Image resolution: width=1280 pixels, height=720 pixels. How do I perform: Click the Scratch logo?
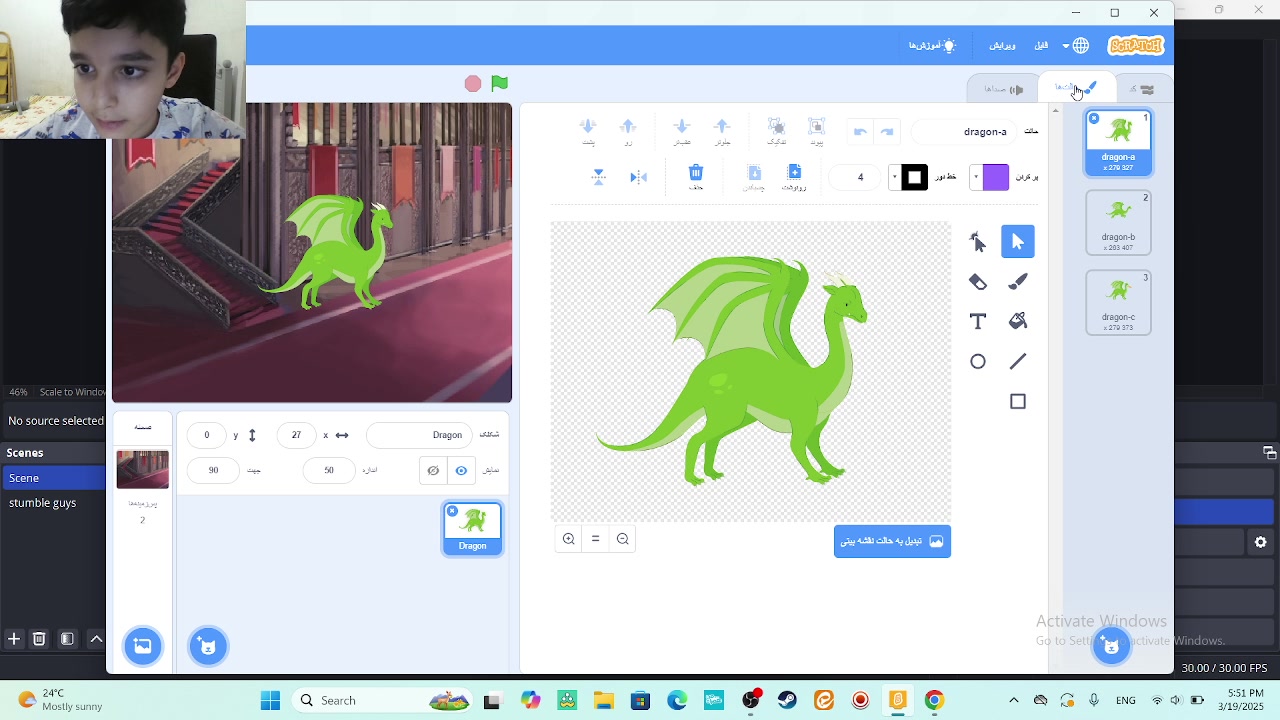[x=1136, y=46]
